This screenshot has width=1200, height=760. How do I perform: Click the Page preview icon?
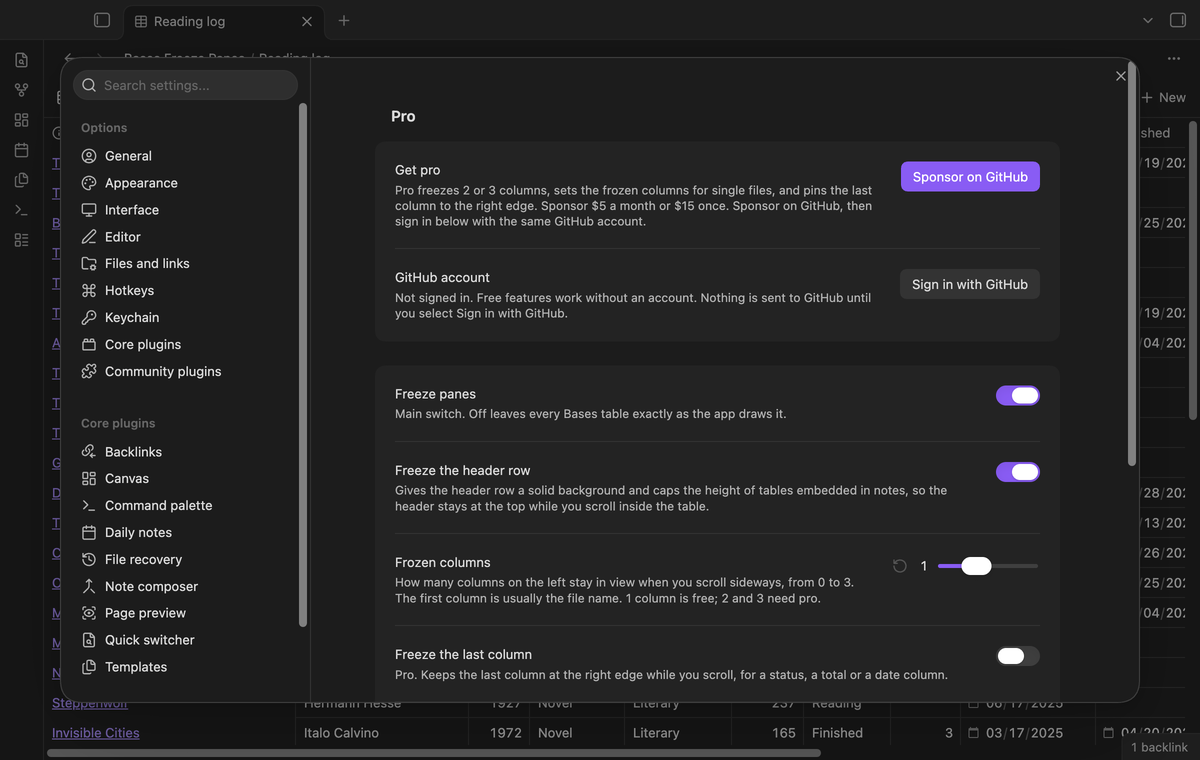pos(89,613)
